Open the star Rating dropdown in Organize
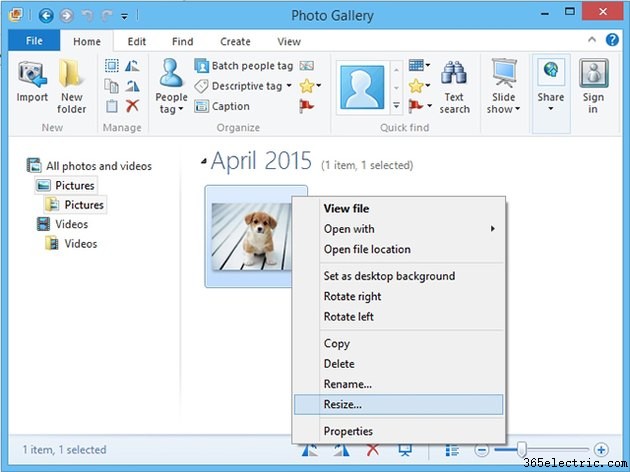Image resolution: width=630 pixels, height=472 pixels. tap(310, 86)
